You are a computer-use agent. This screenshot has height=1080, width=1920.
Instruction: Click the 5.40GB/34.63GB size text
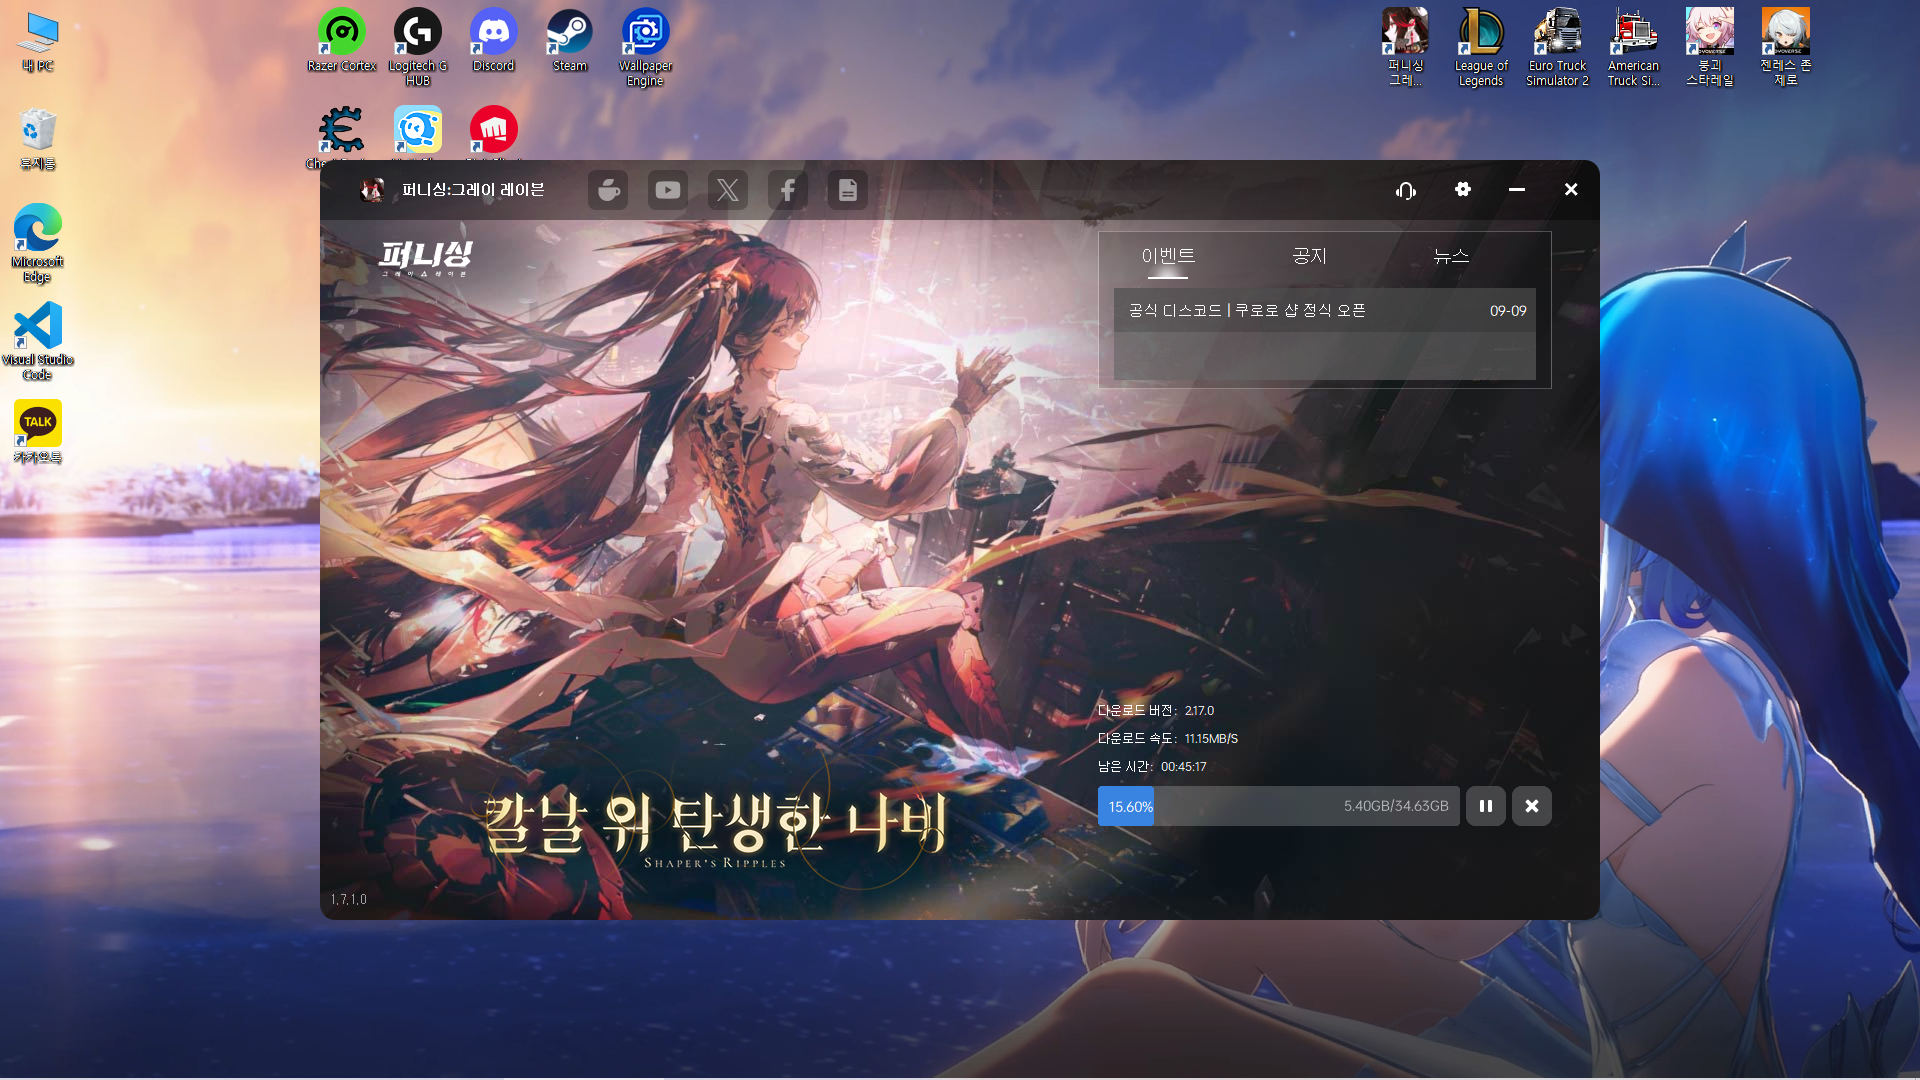click(1396, 806)
